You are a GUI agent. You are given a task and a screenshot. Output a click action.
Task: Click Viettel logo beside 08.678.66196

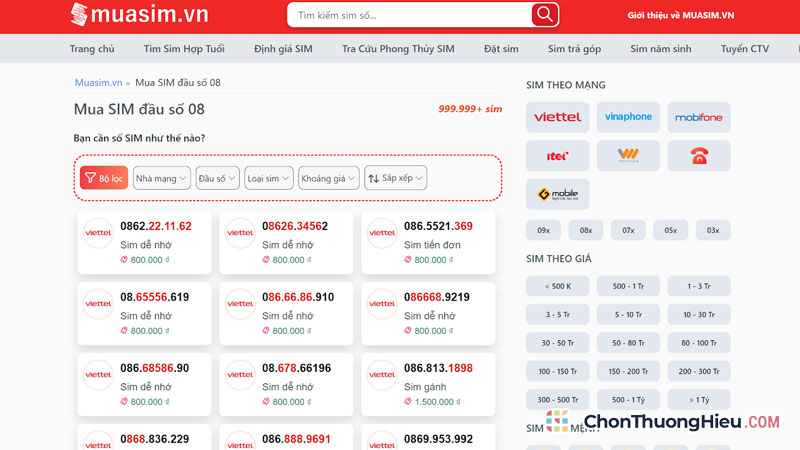tap(240, 375)
